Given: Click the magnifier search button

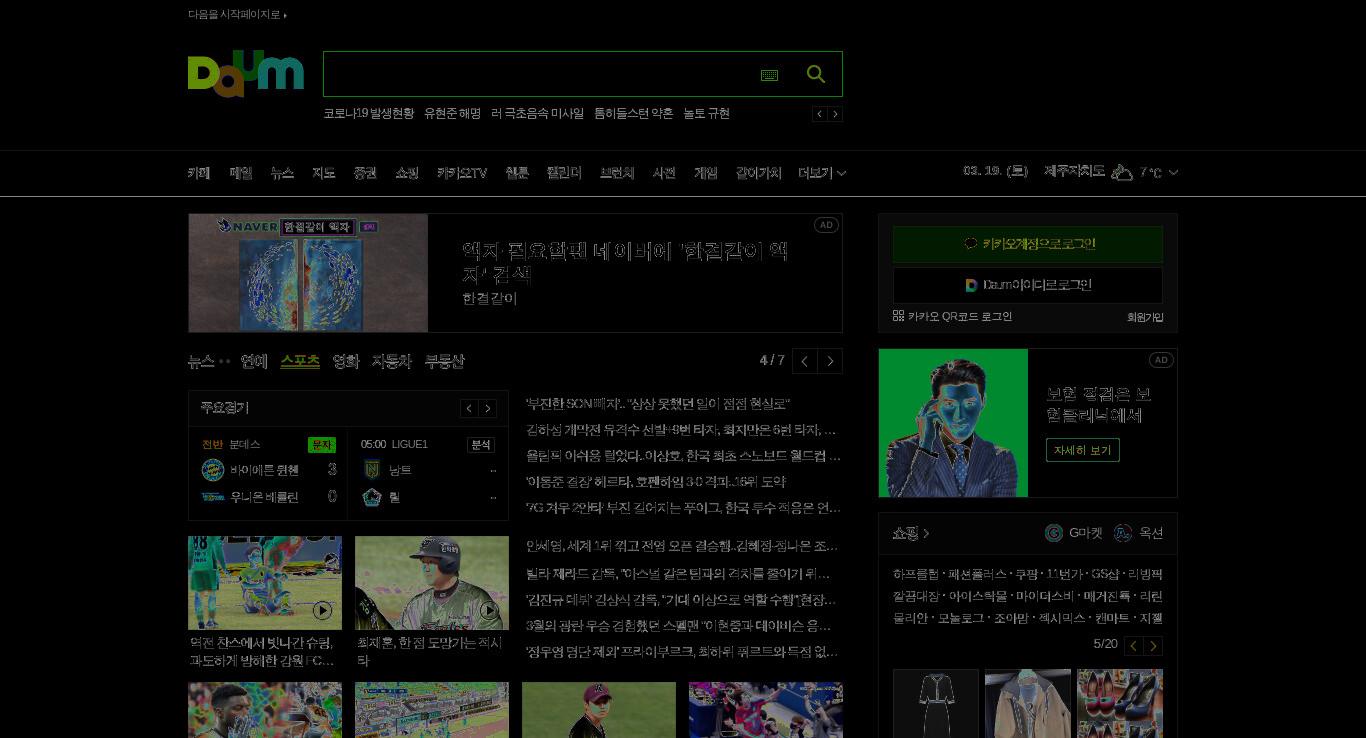Looking at the screenshot, I should click(x=816, y=74).
